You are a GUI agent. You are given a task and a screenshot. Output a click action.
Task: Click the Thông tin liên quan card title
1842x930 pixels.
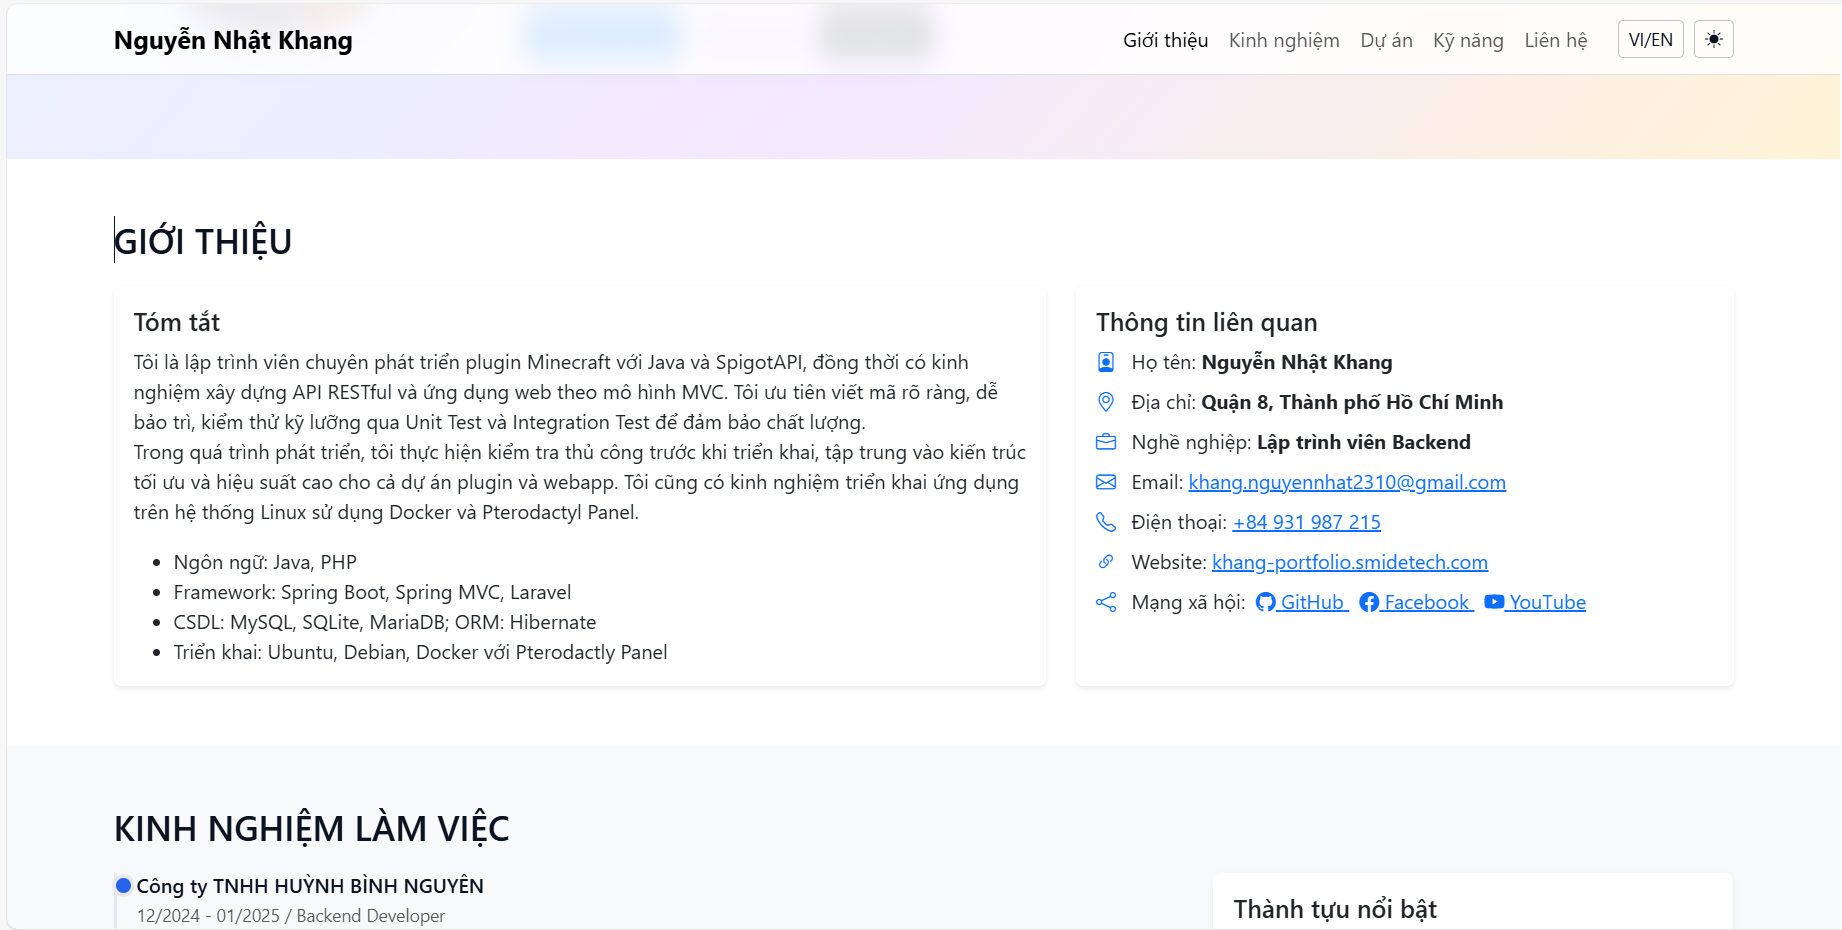1206,322
